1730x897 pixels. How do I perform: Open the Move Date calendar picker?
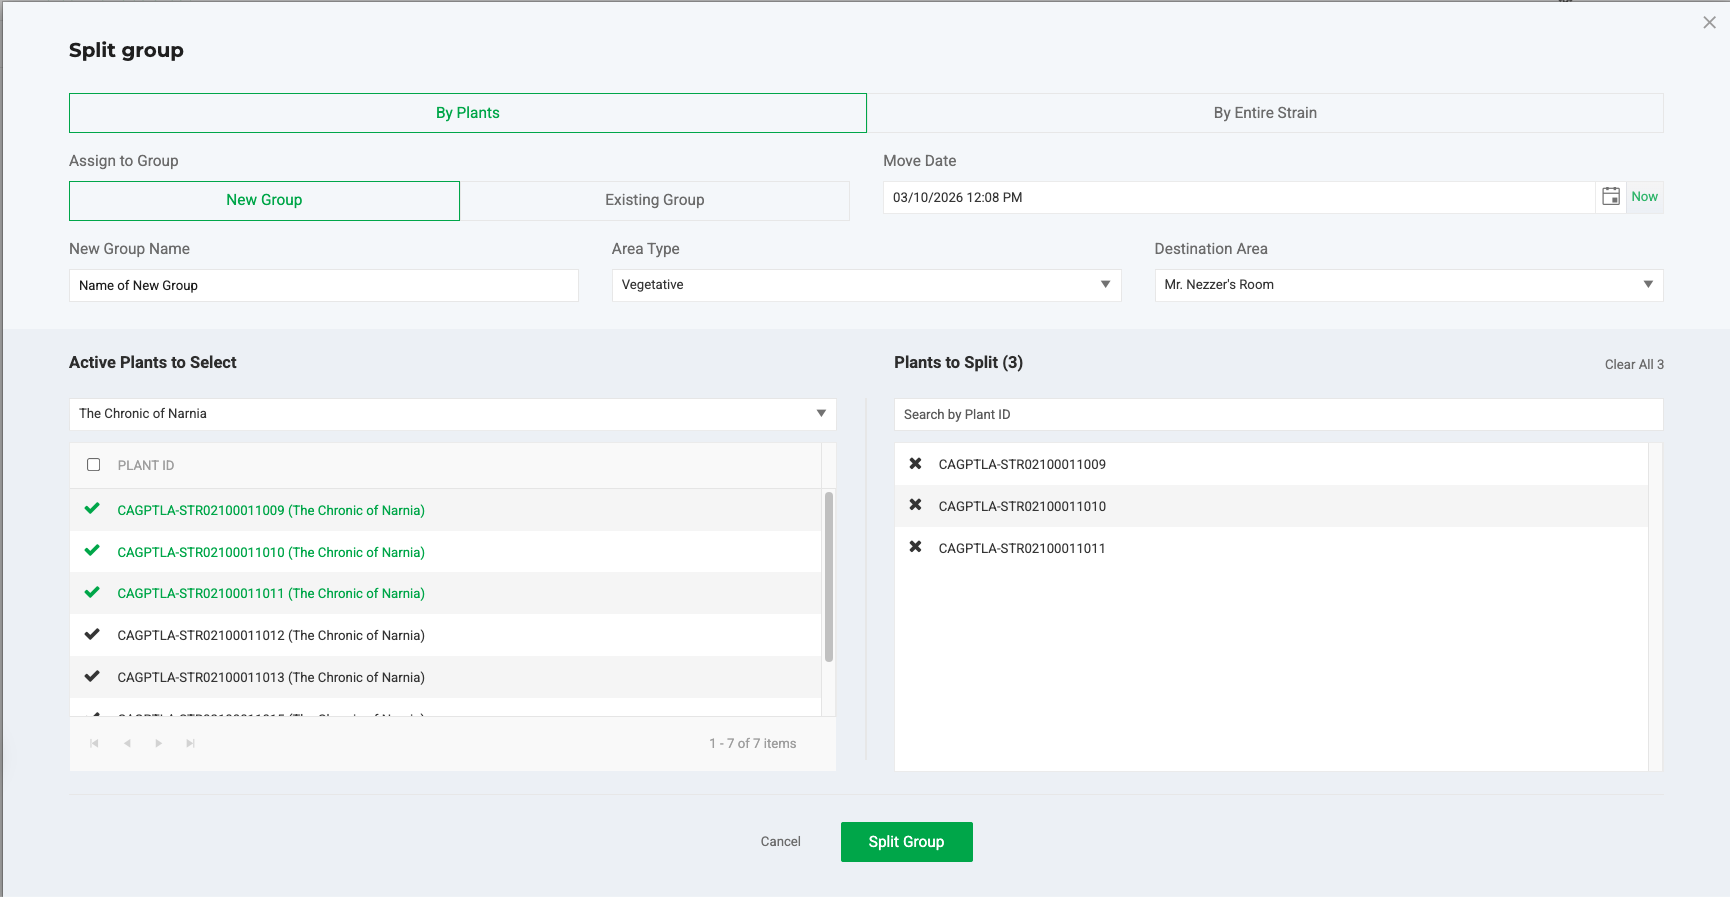click(x=1610, y=197)
